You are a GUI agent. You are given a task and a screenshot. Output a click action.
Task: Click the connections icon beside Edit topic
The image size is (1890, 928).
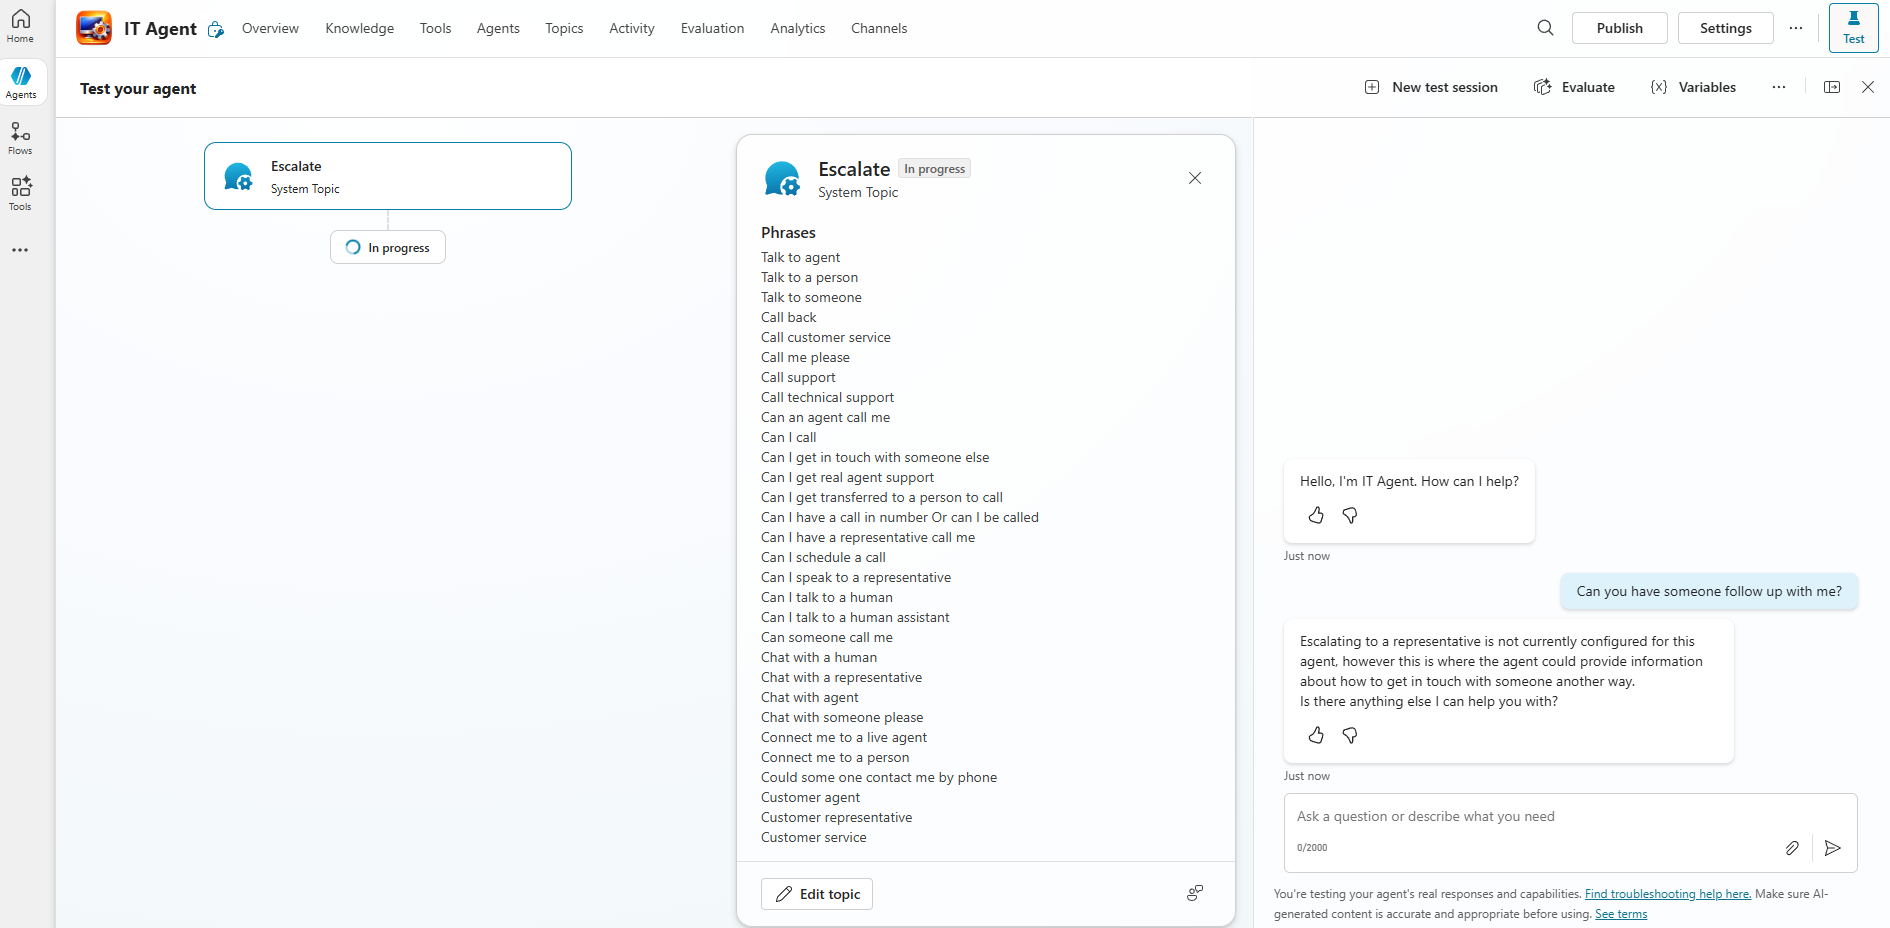pyautogui.click(x=1195, y=893)
